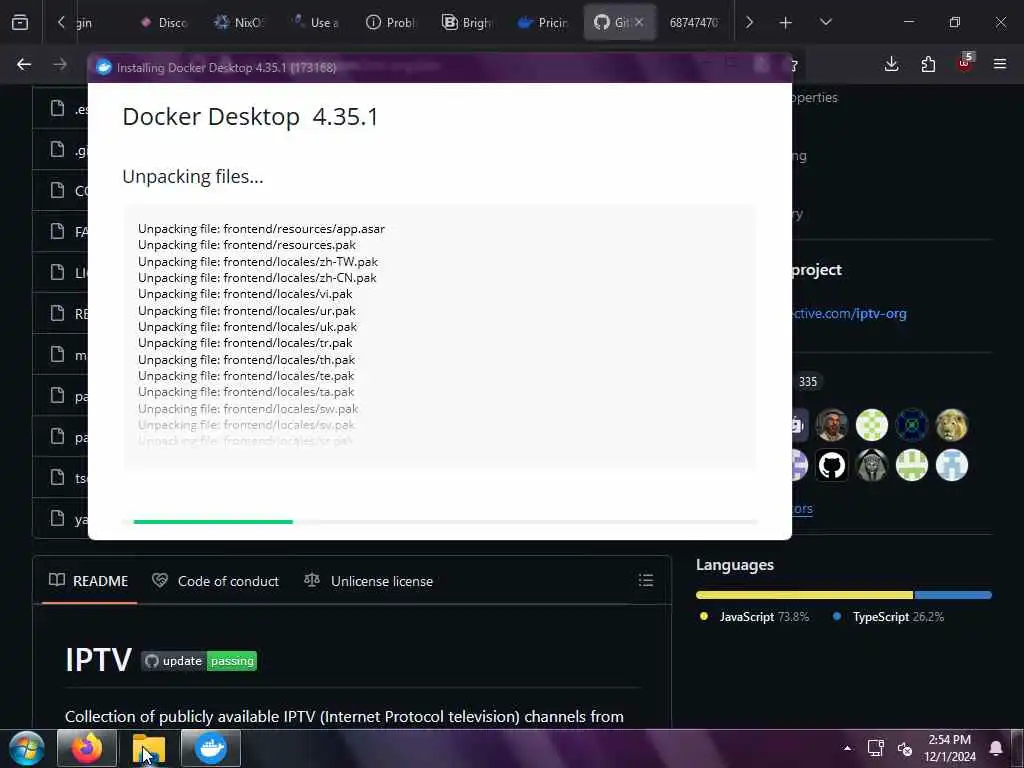Screen dimensions: 1024x768
Task: Click the uBlock extension icon with badge
Action: 965,63
